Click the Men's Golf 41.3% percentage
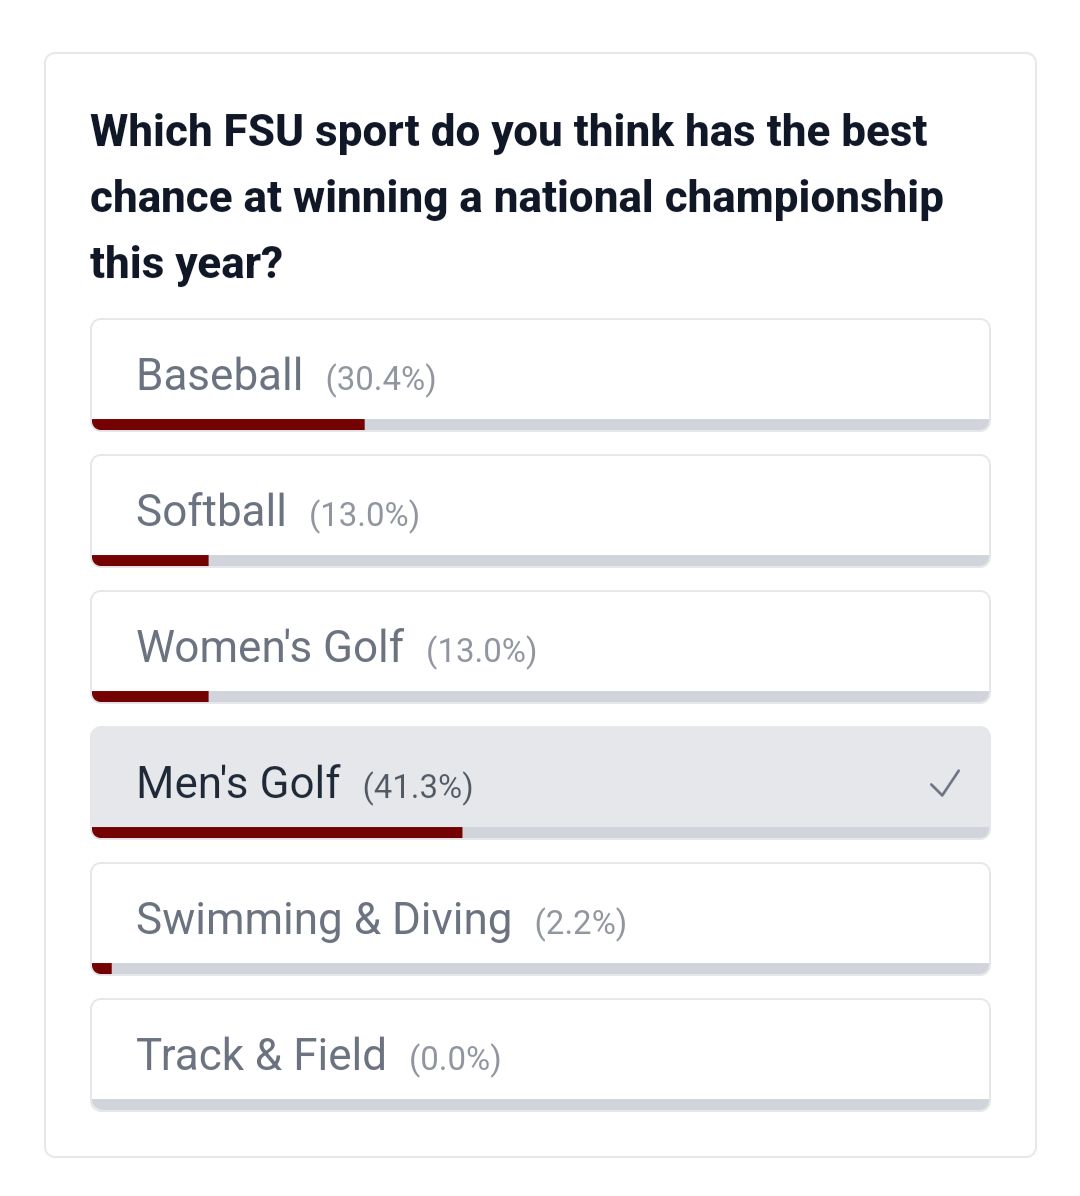 417,787
